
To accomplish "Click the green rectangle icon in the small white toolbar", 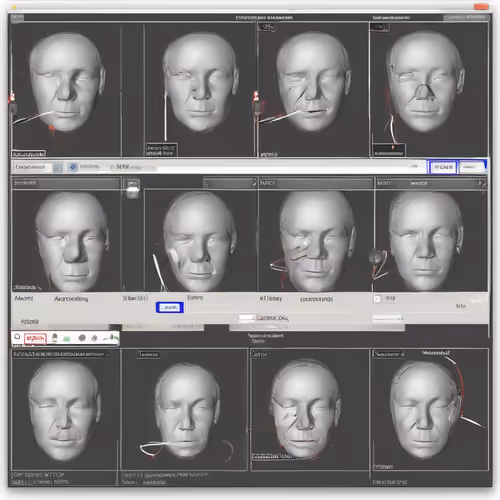I will click(x=67, y=339).
